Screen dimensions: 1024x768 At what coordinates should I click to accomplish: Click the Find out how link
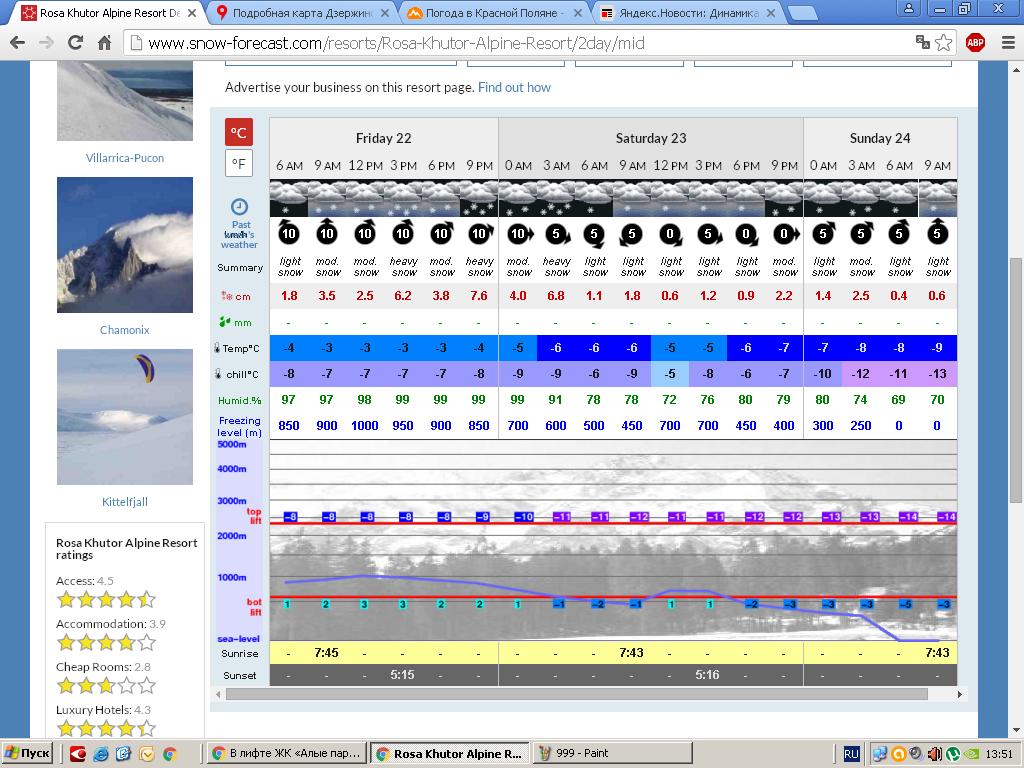514,88
